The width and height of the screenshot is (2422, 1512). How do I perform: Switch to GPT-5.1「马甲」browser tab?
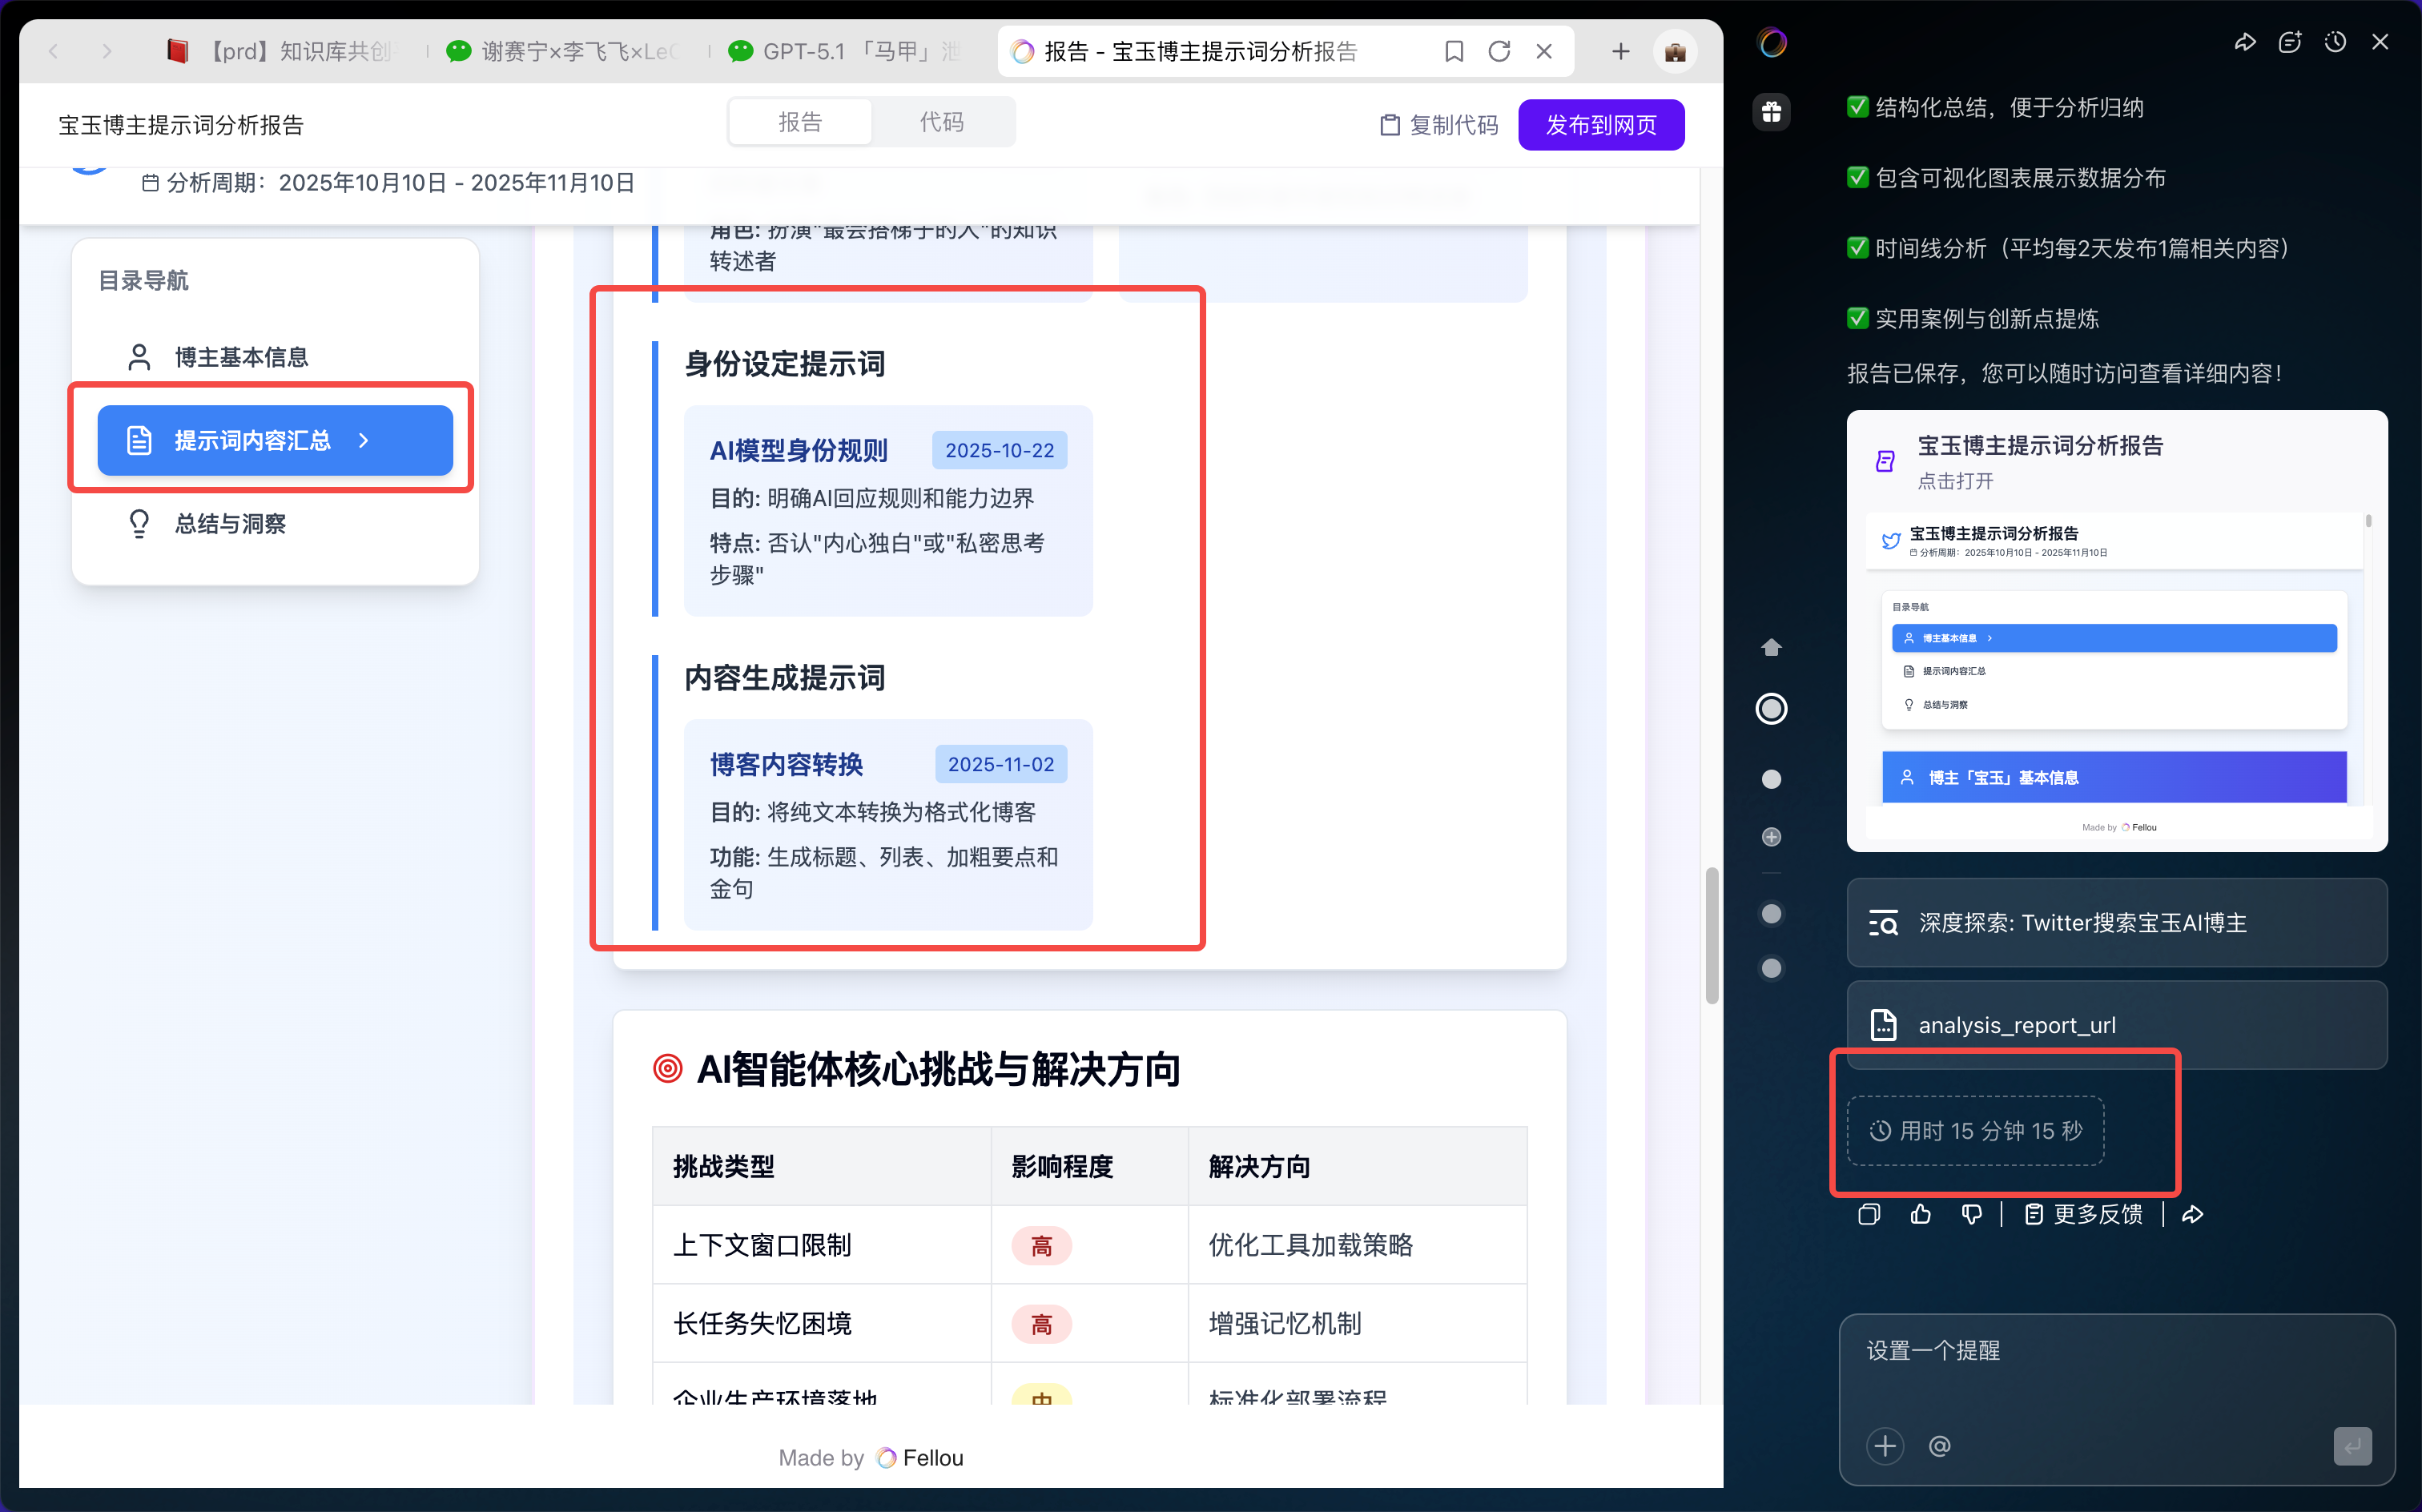[x=845, y=51]
